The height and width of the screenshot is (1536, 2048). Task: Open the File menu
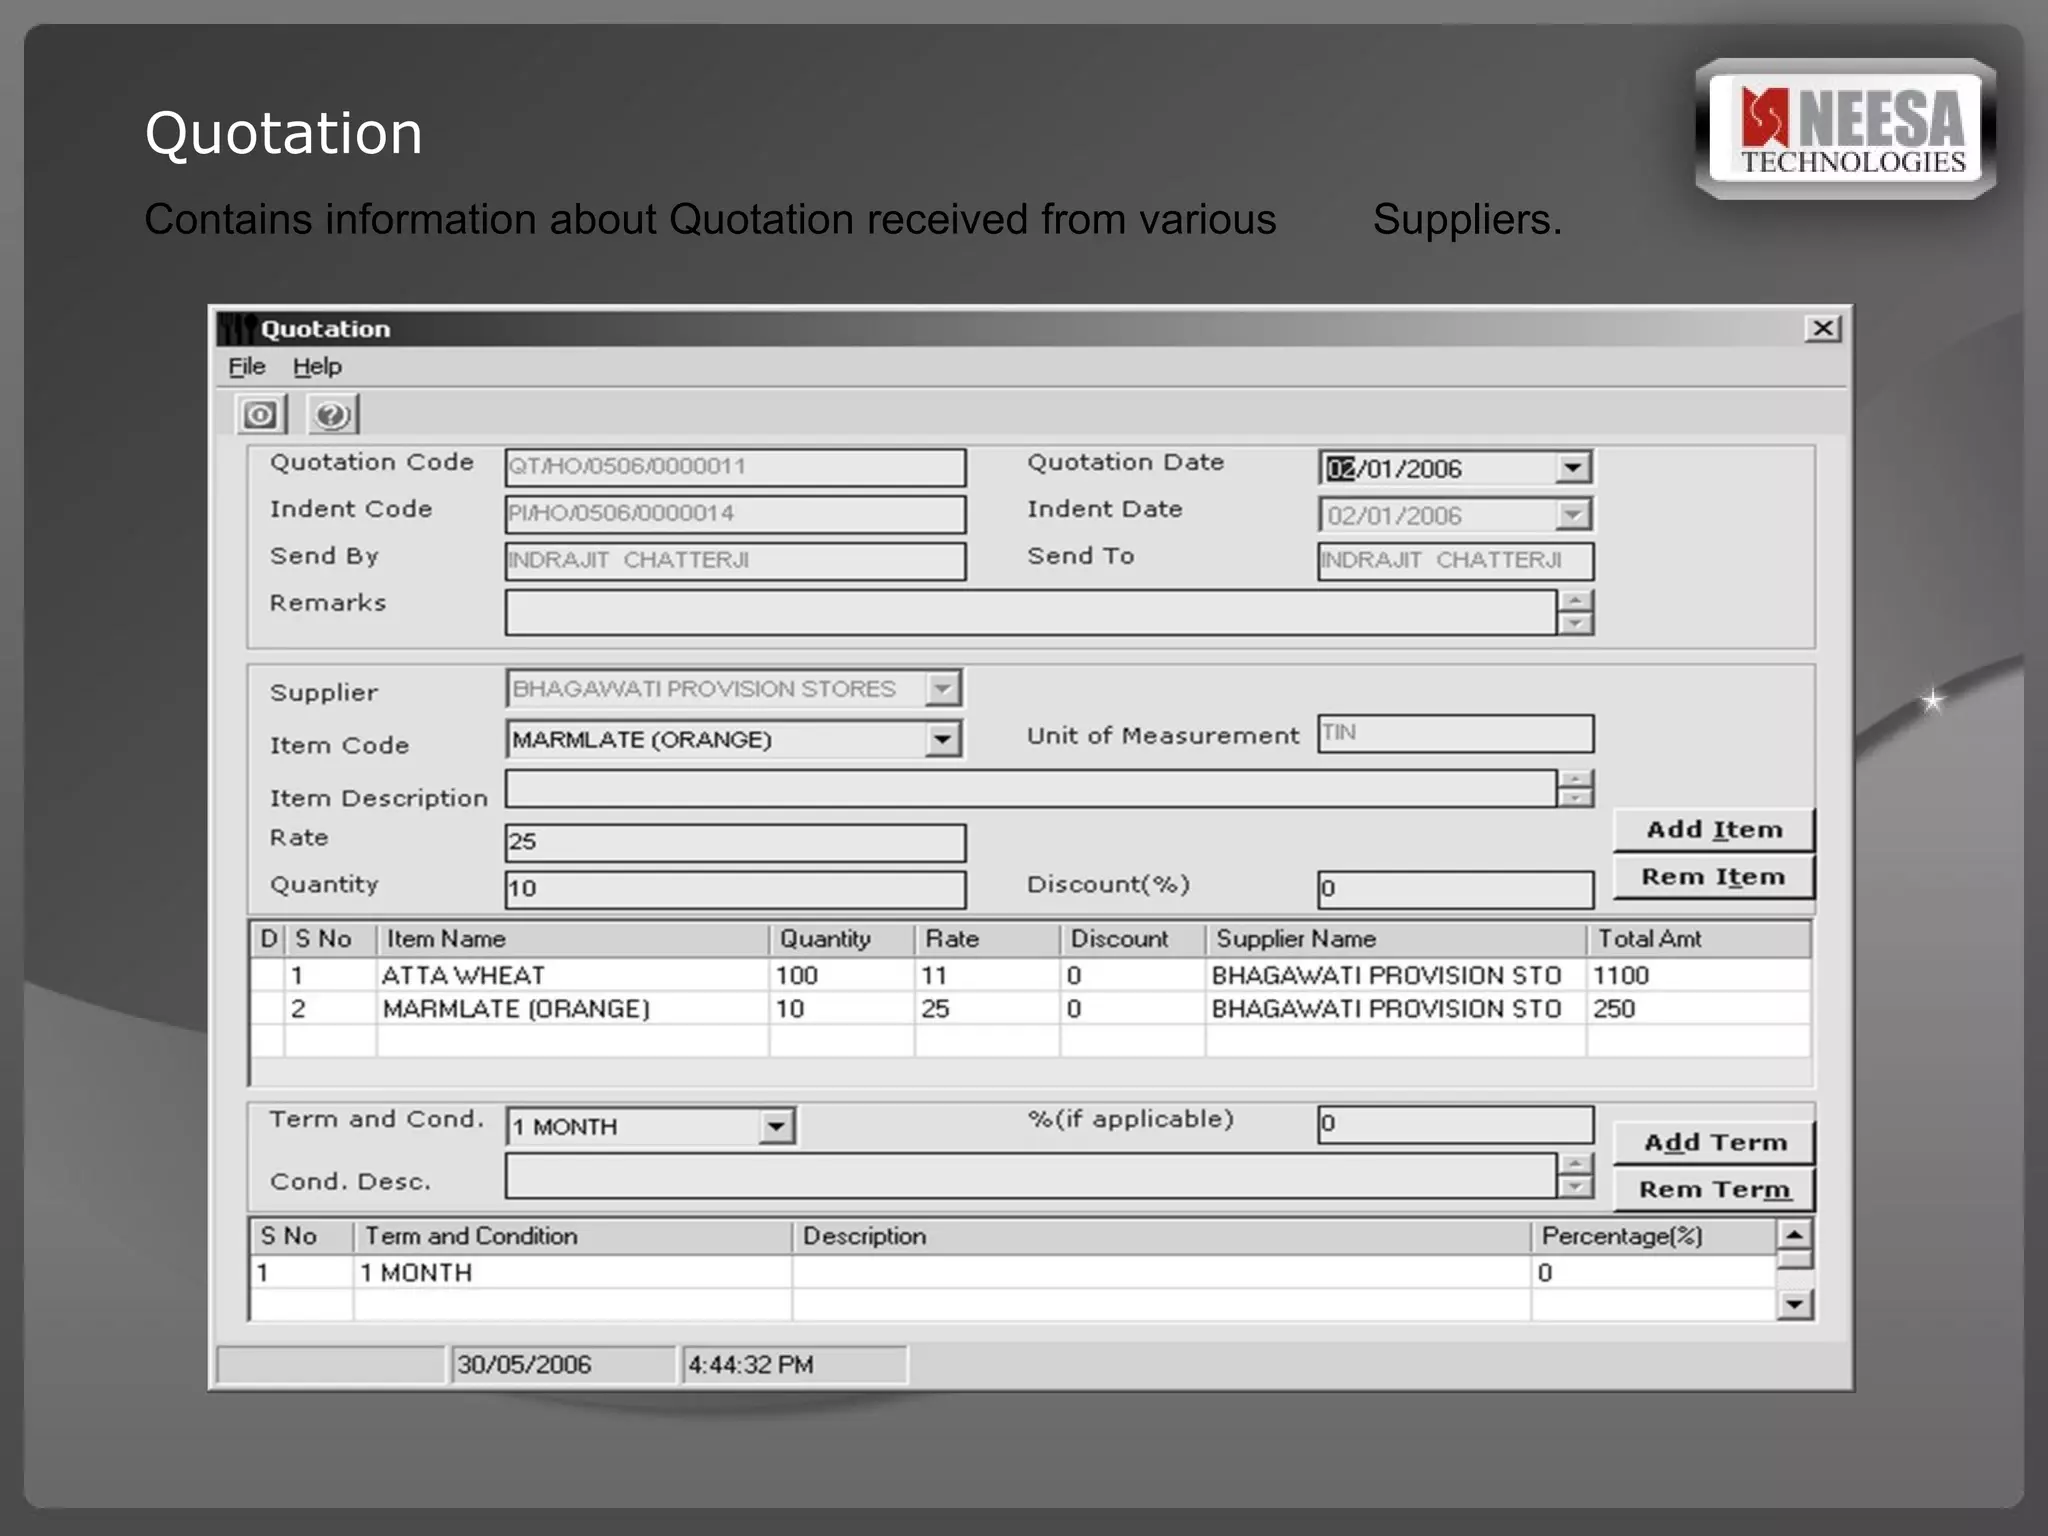246,367
